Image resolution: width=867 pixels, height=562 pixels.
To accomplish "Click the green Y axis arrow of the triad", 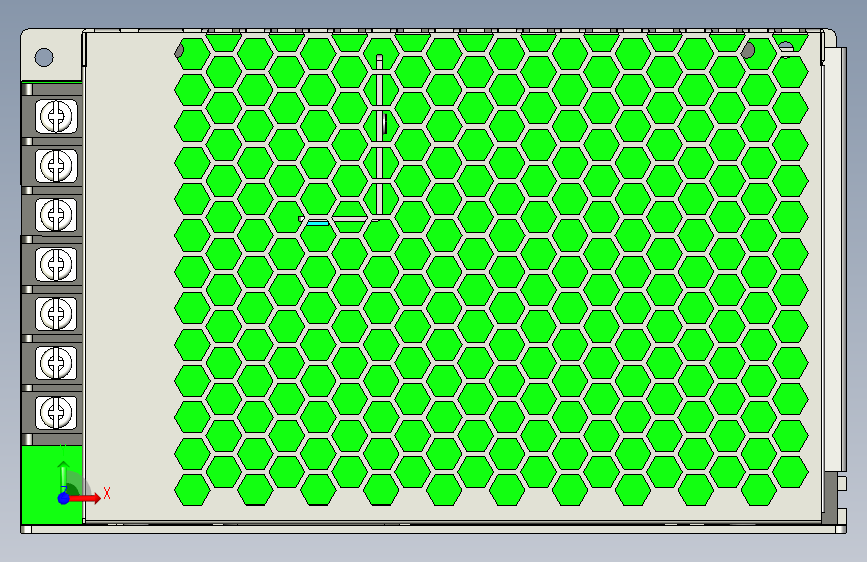I will tap(64, 476).
